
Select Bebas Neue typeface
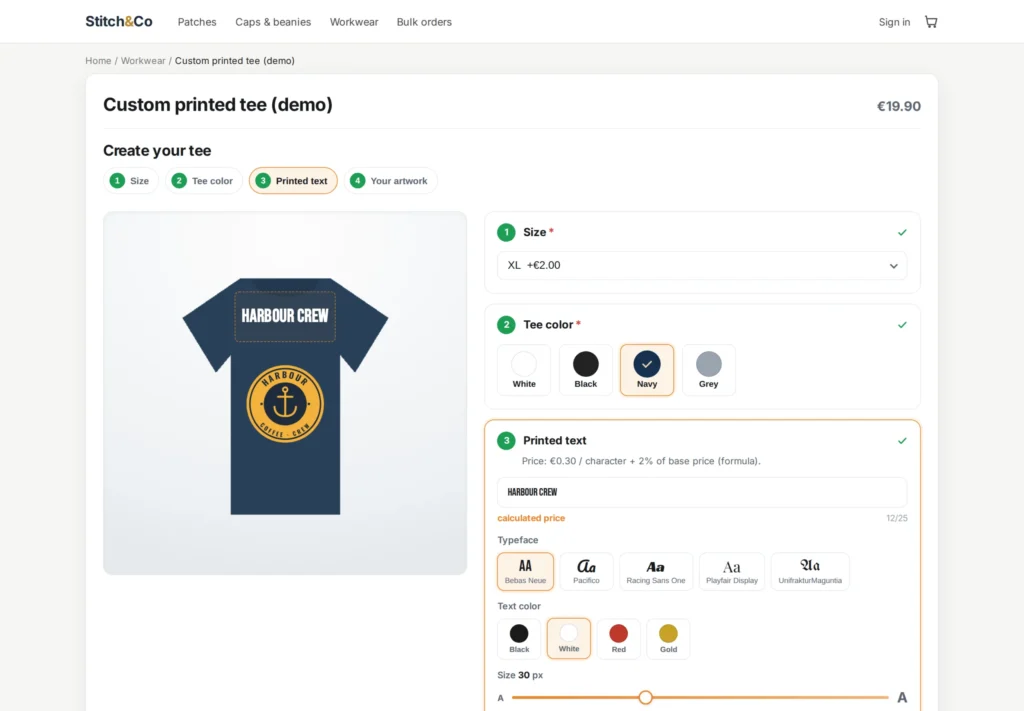[525, 571]
